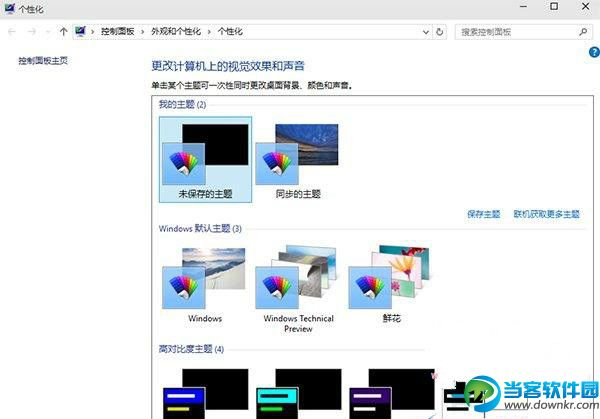Navigate to 控制面板 breadcrumb

pos(117,31)
